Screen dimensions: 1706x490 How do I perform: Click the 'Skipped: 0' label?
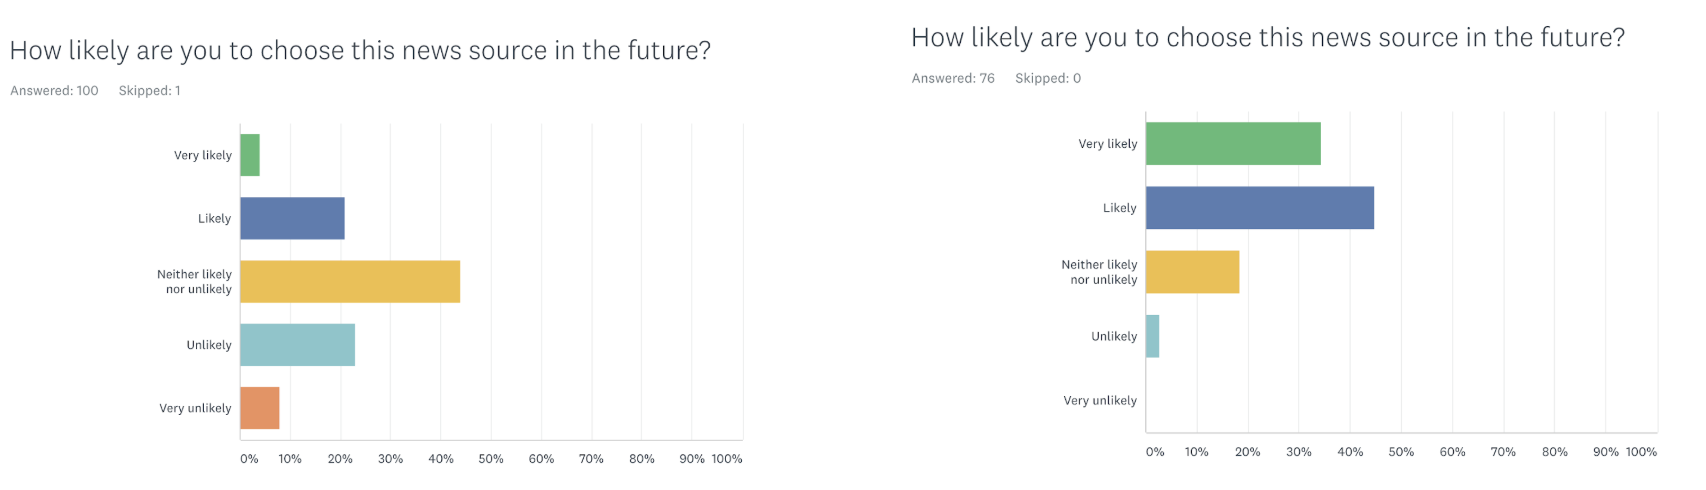click(x=1047, y=78)
